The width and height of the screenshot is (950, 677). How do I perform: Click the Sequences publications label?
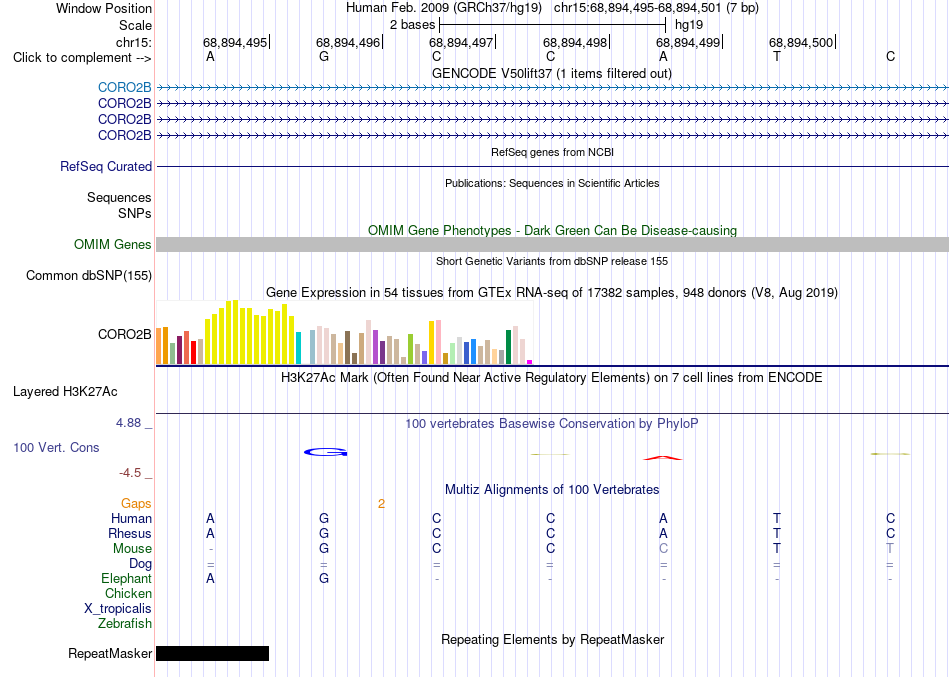pos(119,198)
